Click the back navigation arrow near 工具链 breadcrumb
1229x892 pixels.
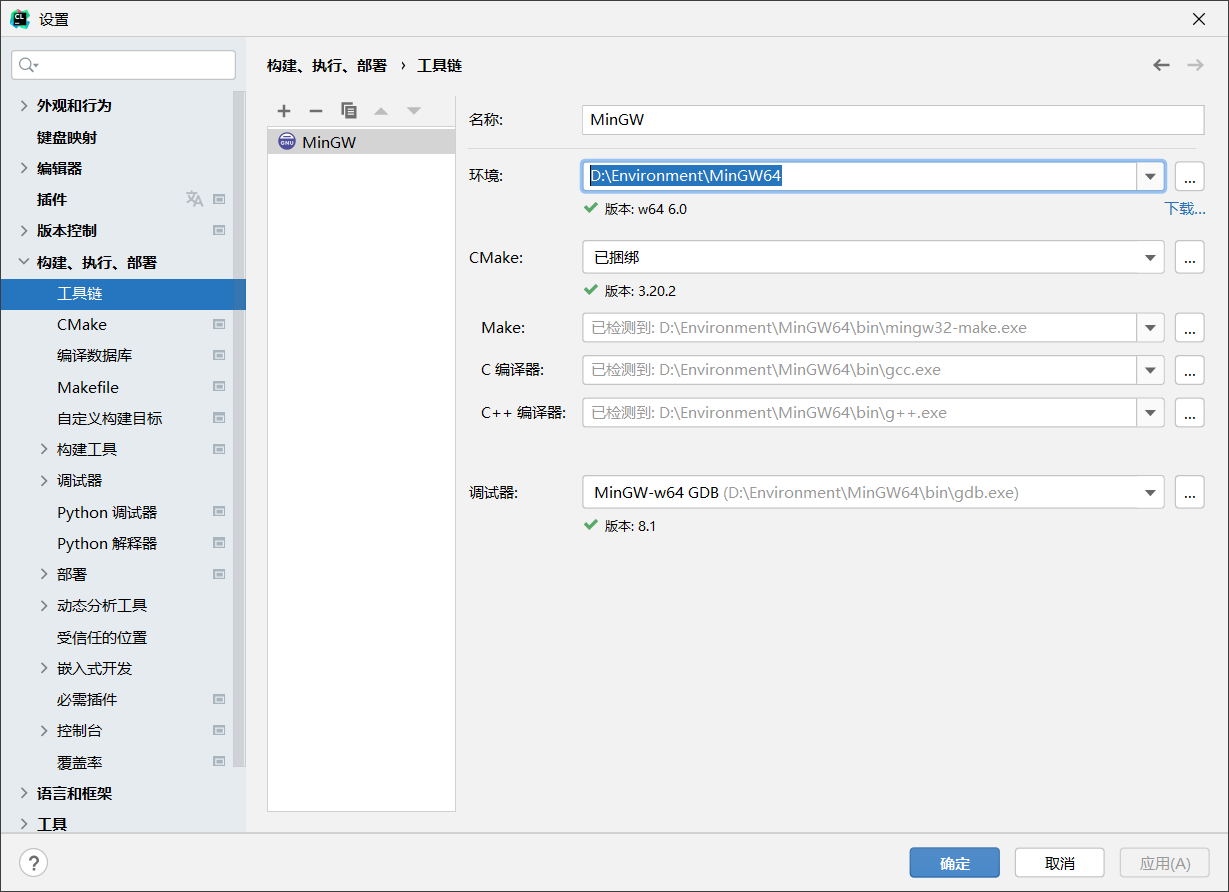(x=1161, y=64)
